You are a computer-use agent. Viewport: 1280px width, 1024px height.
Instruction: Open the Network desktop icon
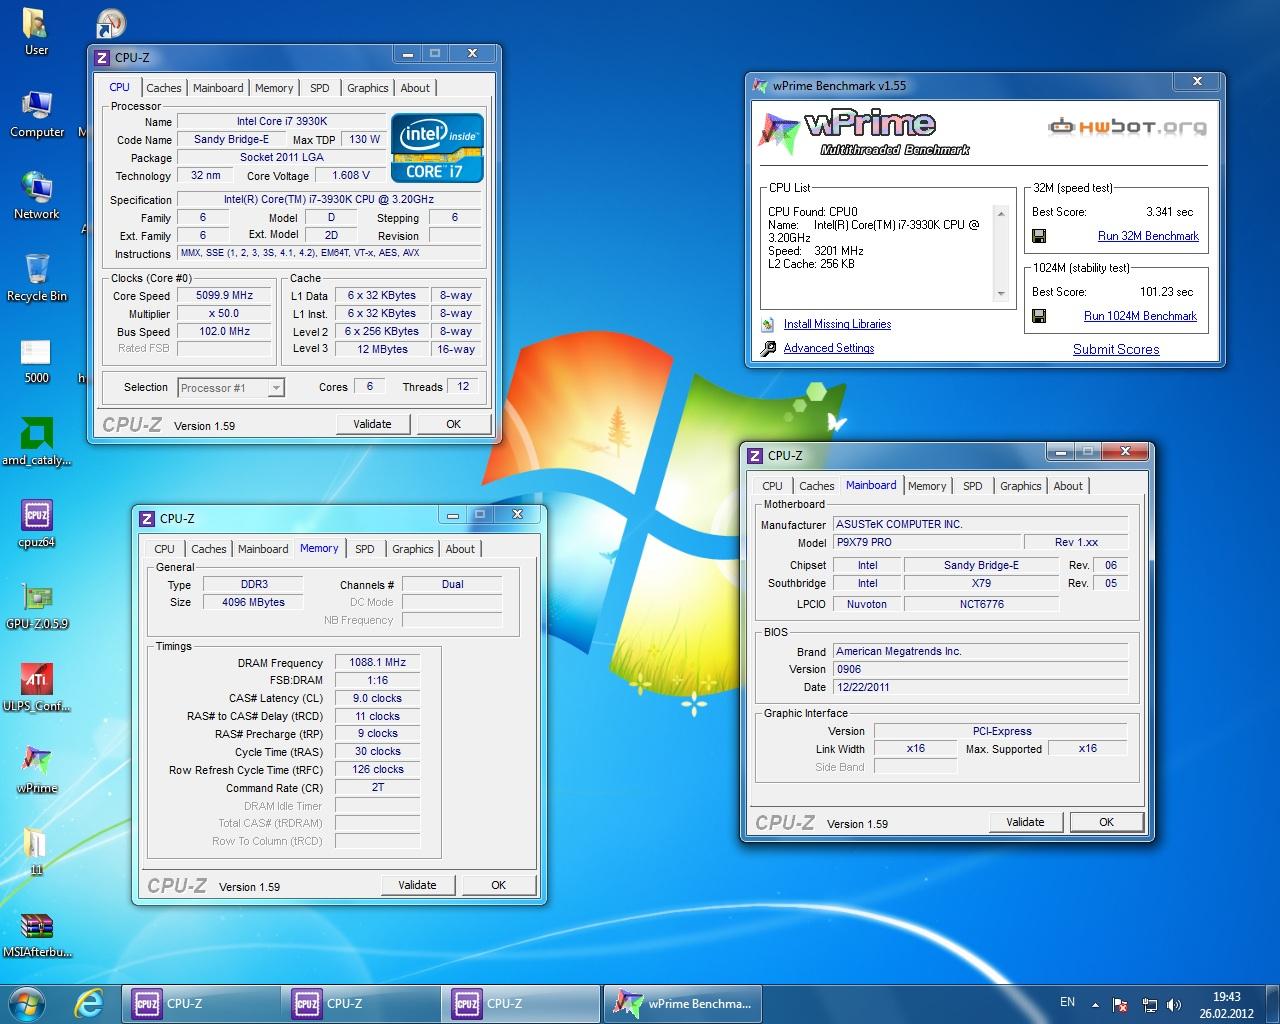coord(37,195)
